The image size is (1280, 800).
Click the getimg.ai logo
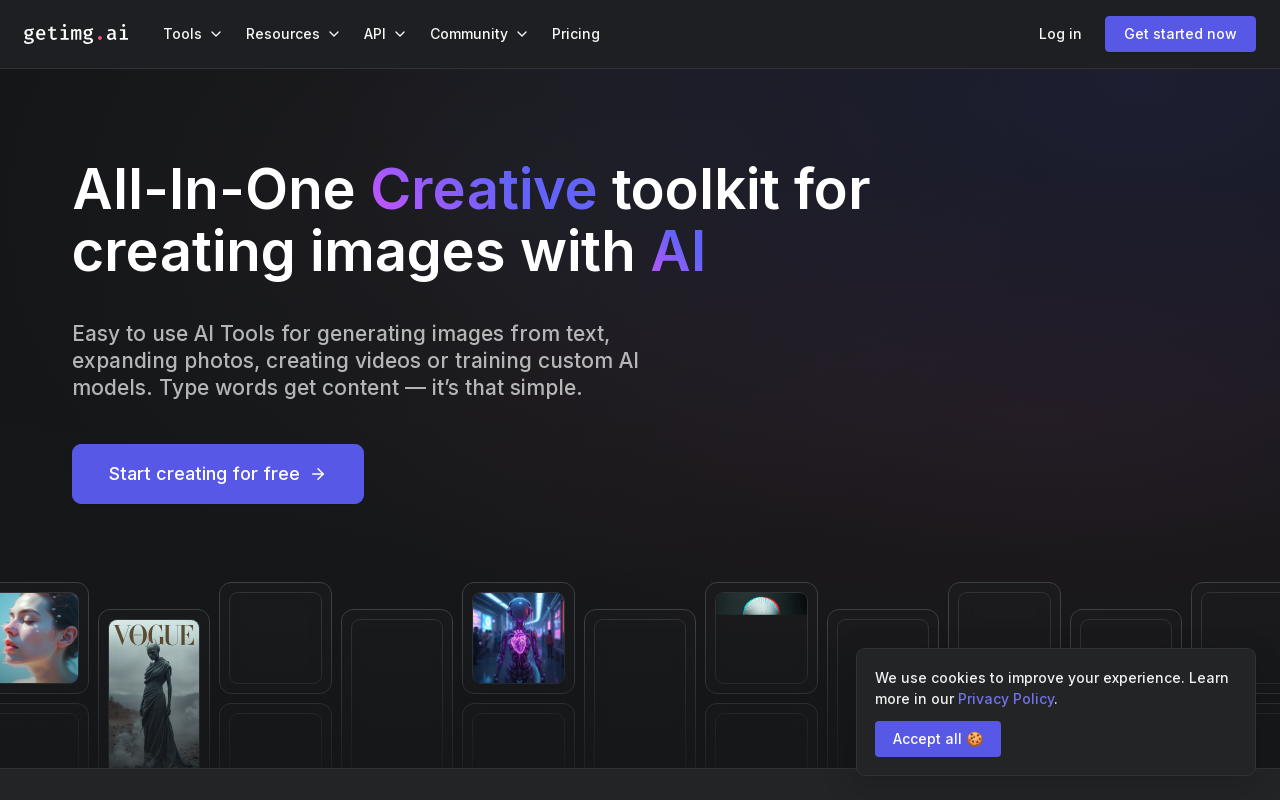tap(76, 34)
